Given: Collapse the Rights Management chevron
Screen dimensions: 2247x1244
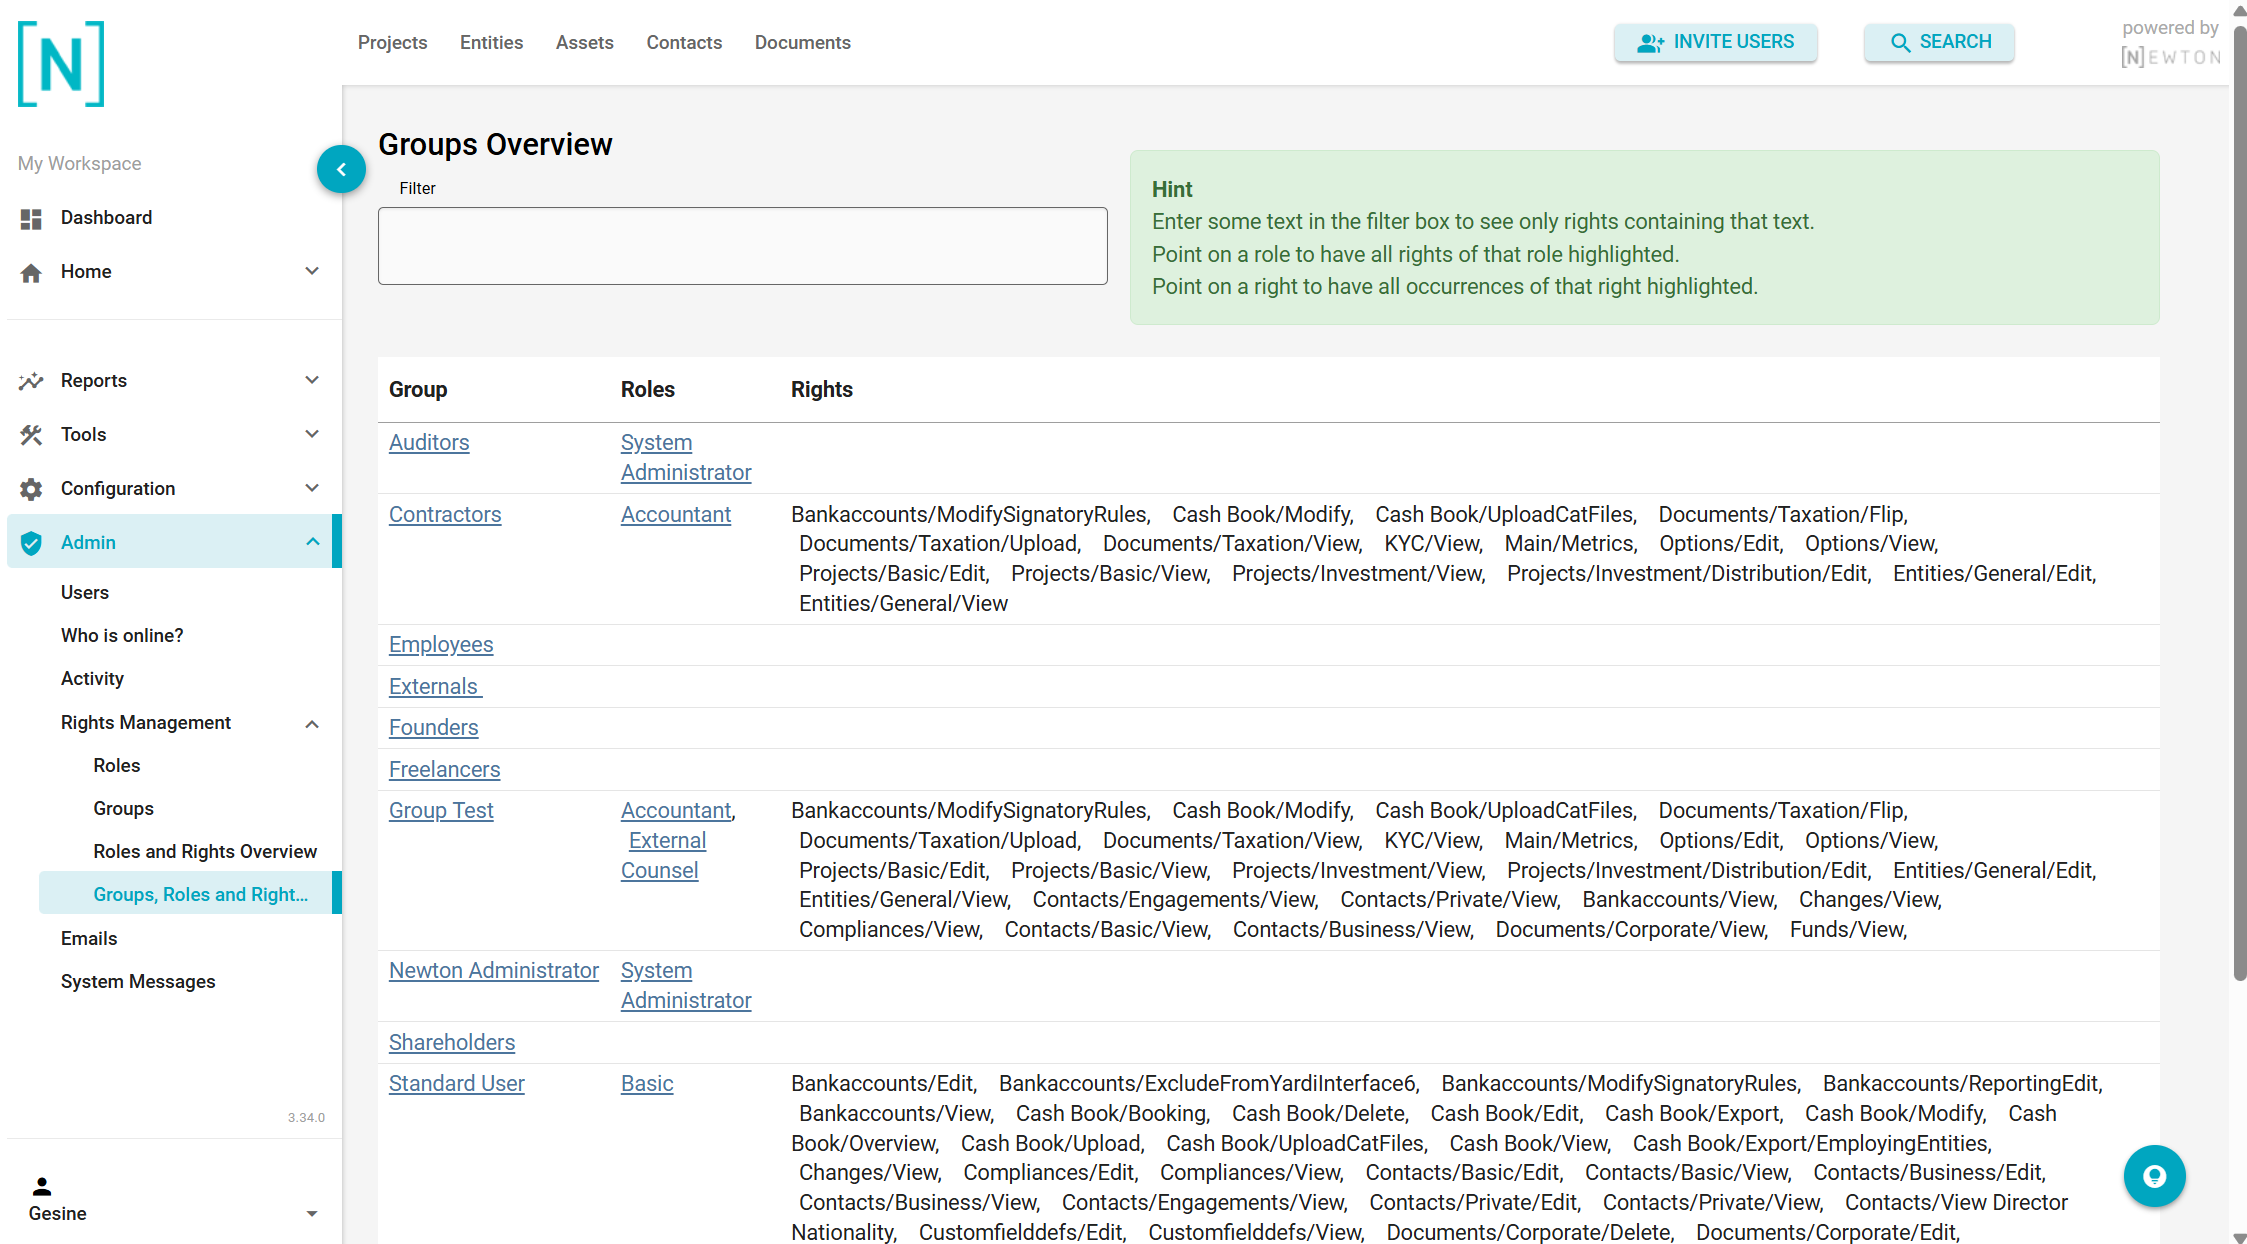Looking at the screenshot, I should pos(312,724).
